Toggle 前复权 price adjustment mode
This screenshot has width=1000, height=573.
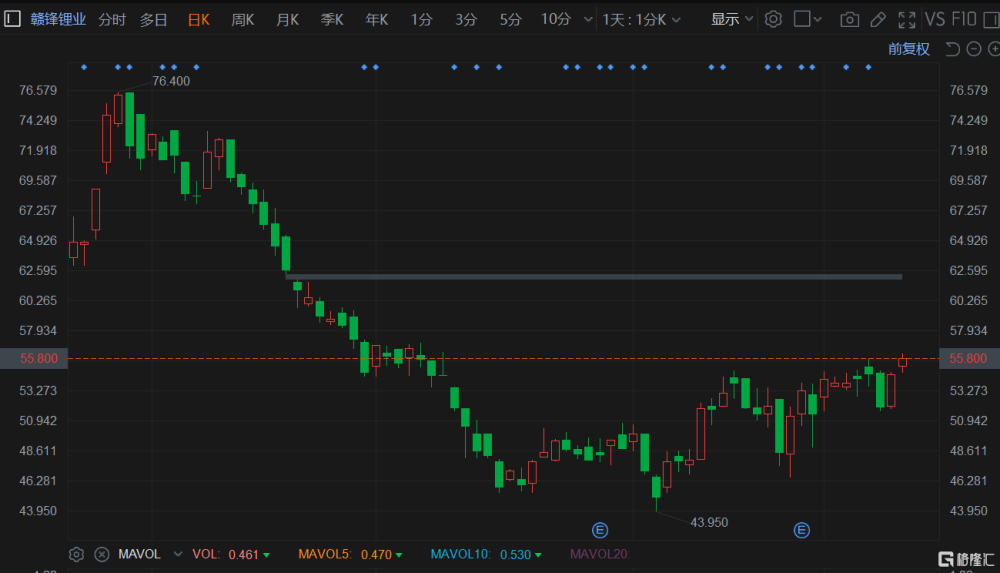908,49
